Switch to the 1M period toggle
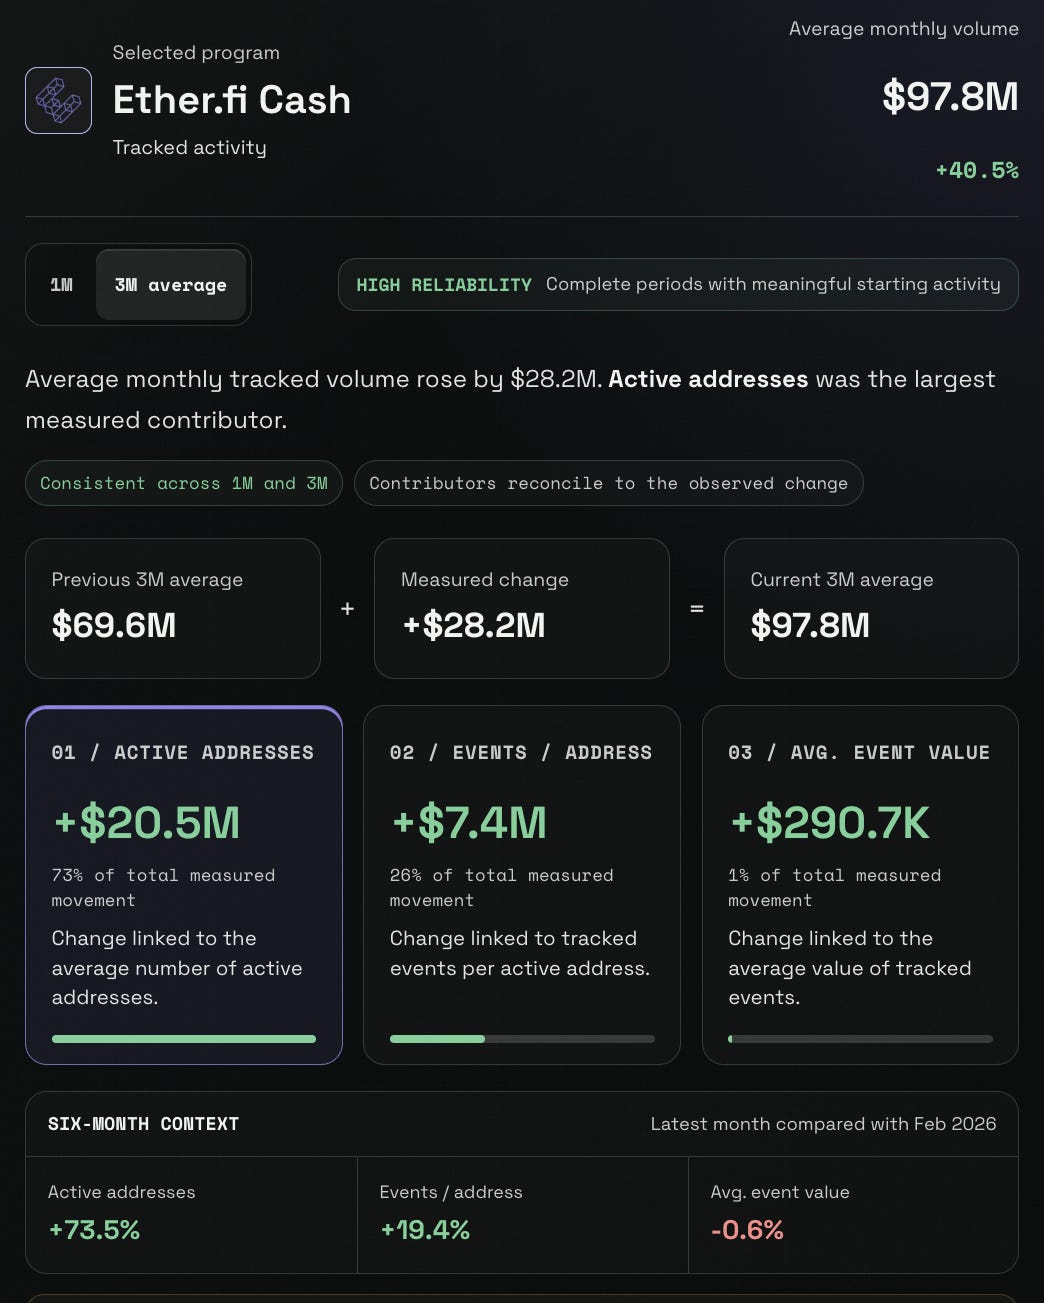 (62, 285)
